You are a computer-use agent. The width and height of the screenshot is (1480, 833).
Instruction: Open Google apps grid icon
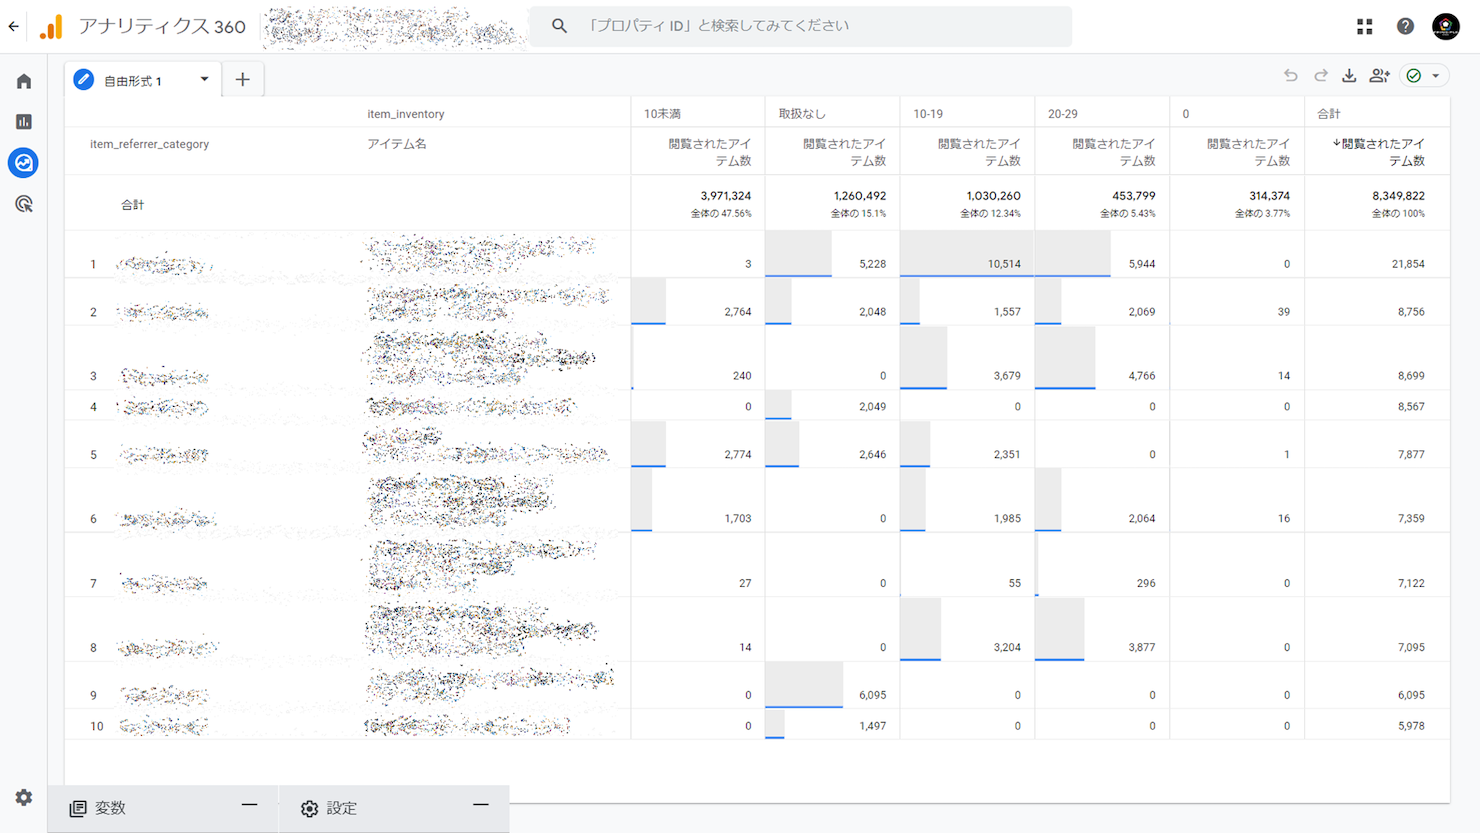(x=1365, y=27)
